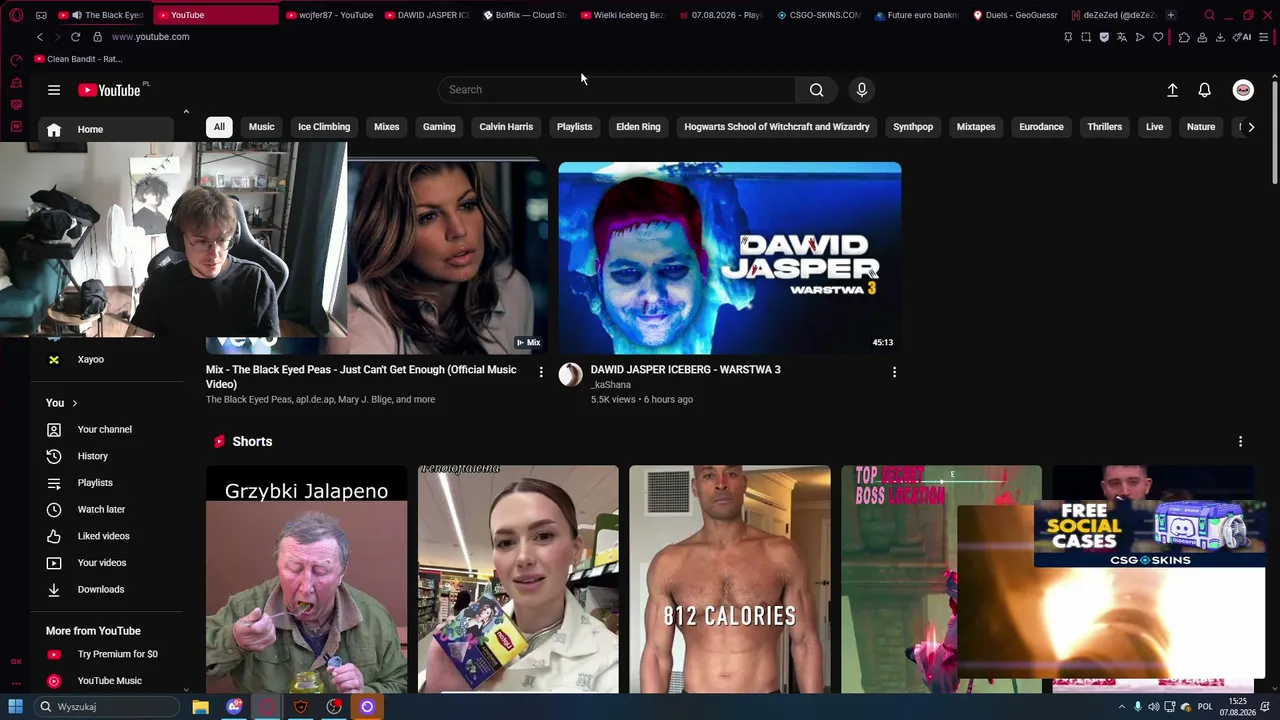Reload the page in the browser
The width and height of the screenshot is (1280, 720).
point(75,37)
